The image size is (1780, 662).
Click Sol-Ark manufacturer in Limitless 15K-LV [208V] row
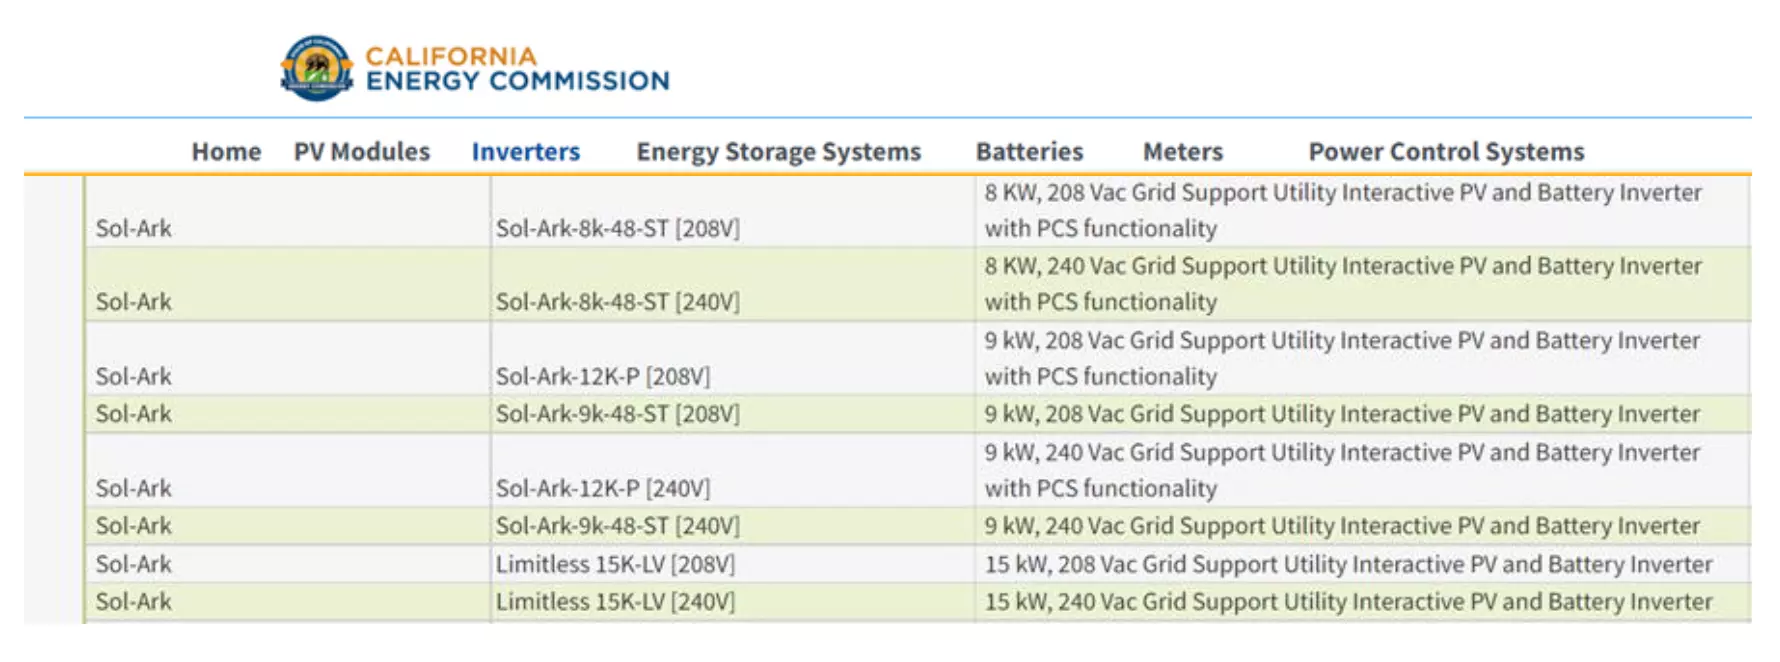coord(134,564)
